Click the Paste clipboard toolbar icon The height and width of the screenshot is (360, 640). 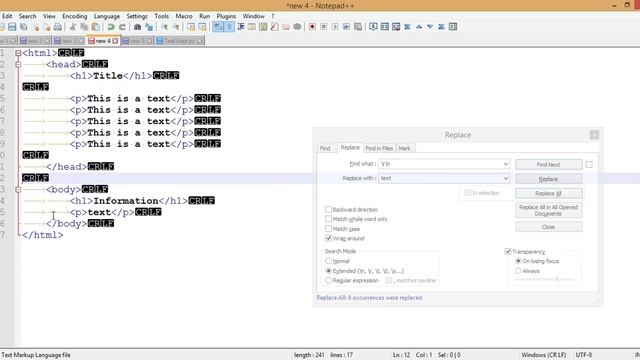pyautogui.click(x=96, y=27)
